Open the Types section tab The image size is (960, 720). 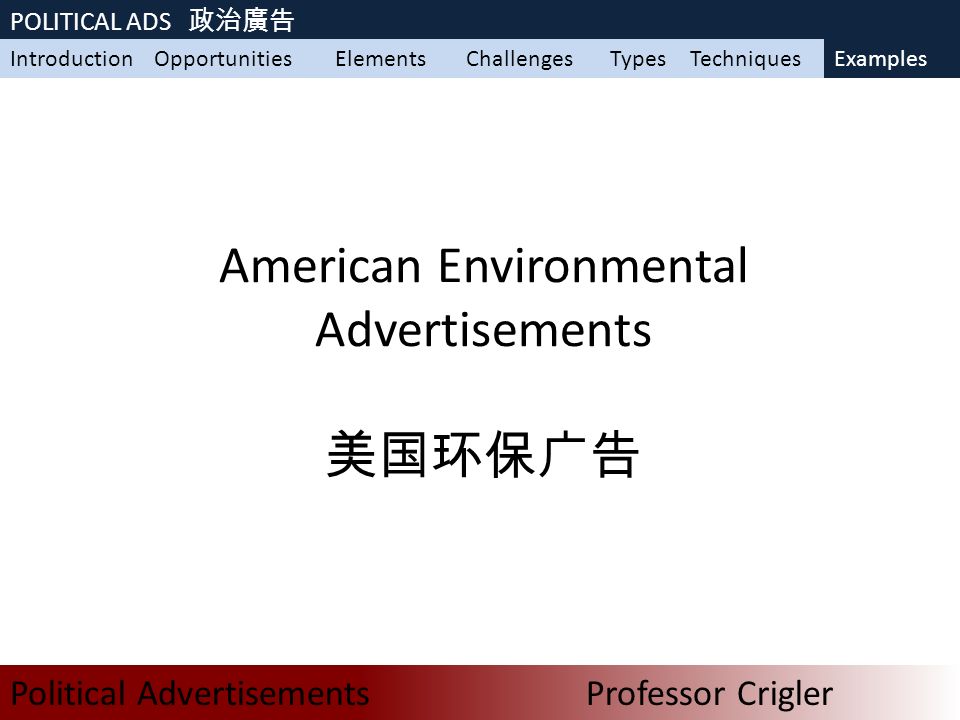click(x=637, y=59)
